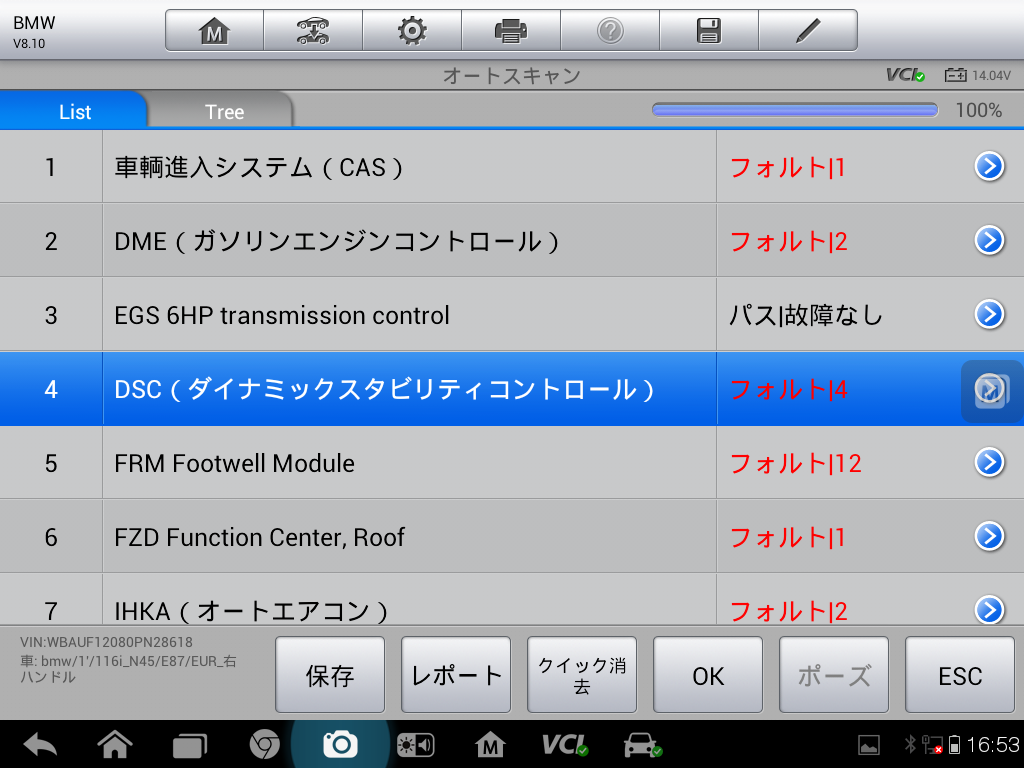
Task: Open the gallery image icon in system tray
Action: coord(869,744)
